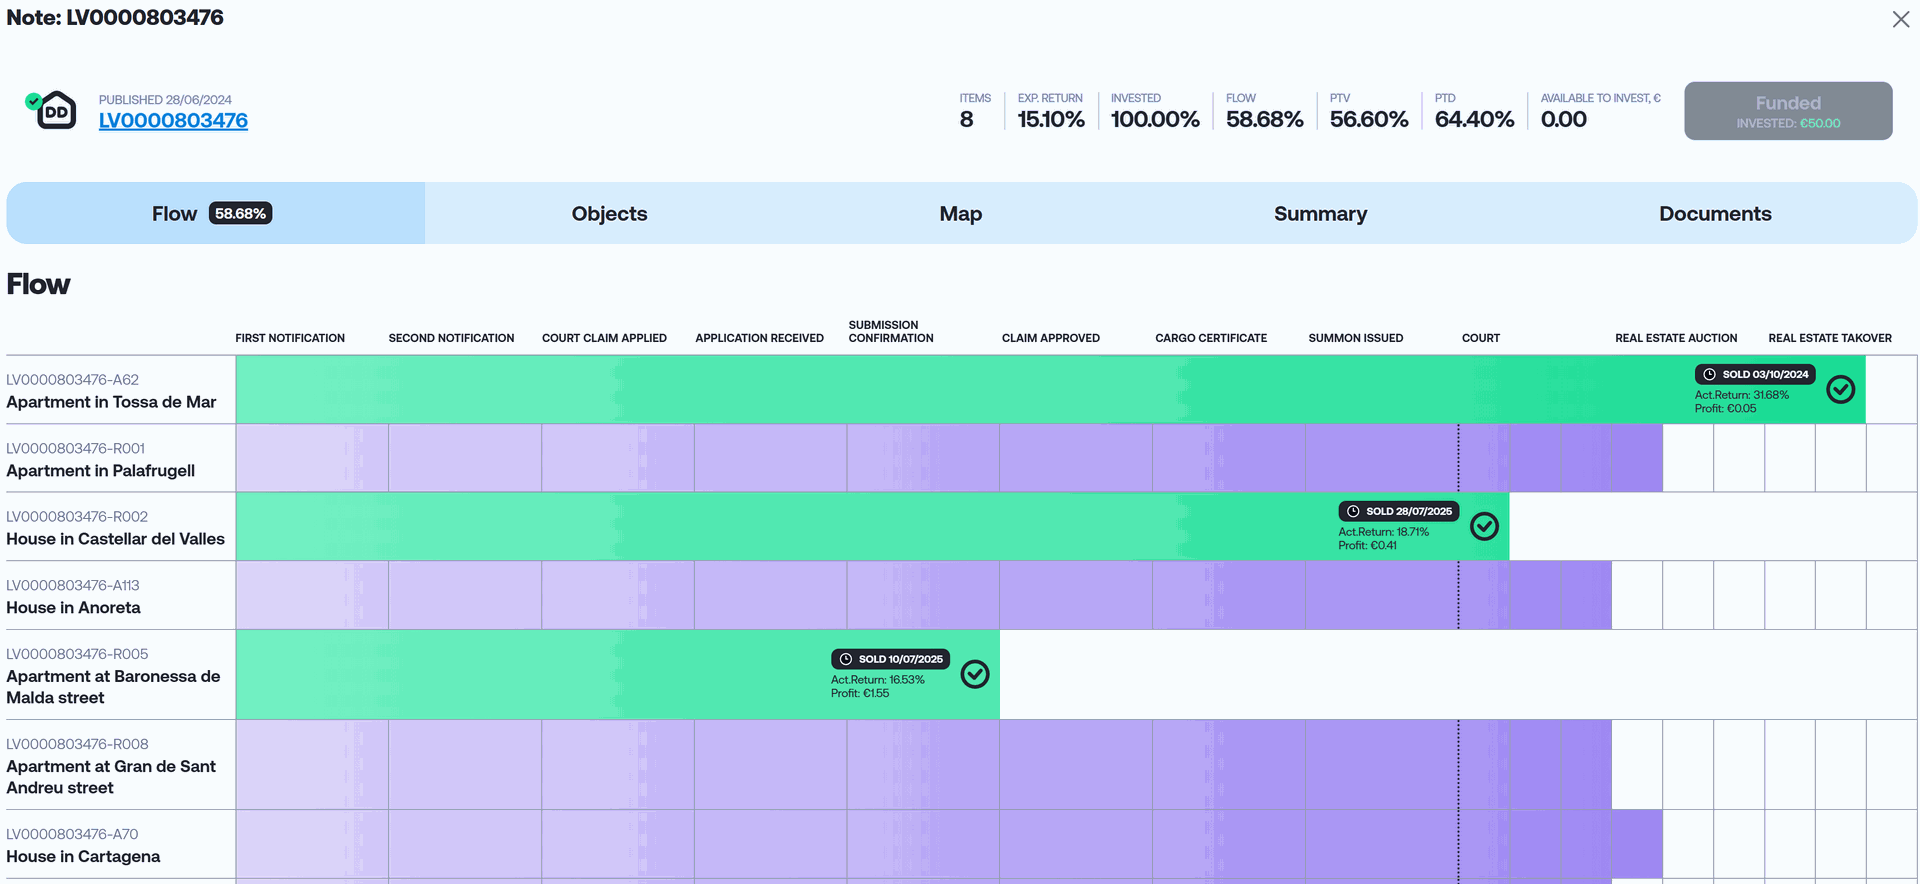The image size is (1920, 884).
Task: Click the SOLD 03/10/2024 badge
Action: click(1755, 374)
